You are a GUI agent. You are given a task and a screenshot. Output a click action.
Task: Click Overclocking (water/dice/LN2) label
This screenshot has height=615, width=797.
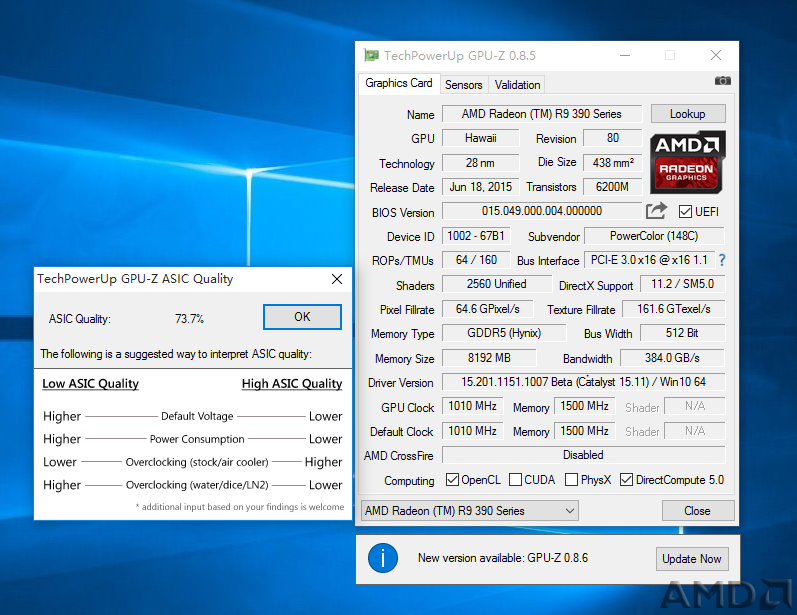click(x=197, y=485)
